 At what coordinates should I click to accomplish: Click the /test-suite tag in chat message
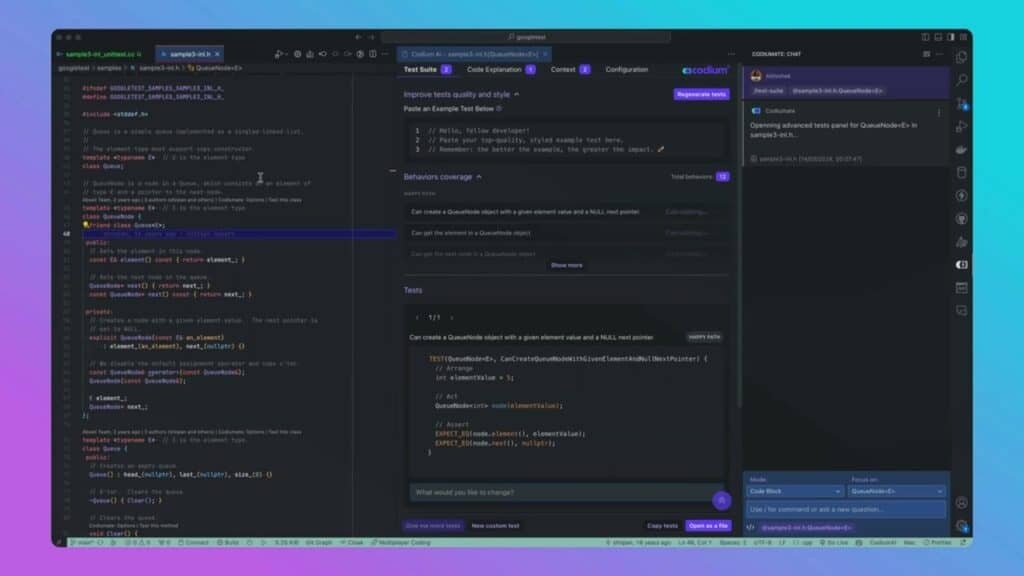pyautogui.click(x=768, y=91)
